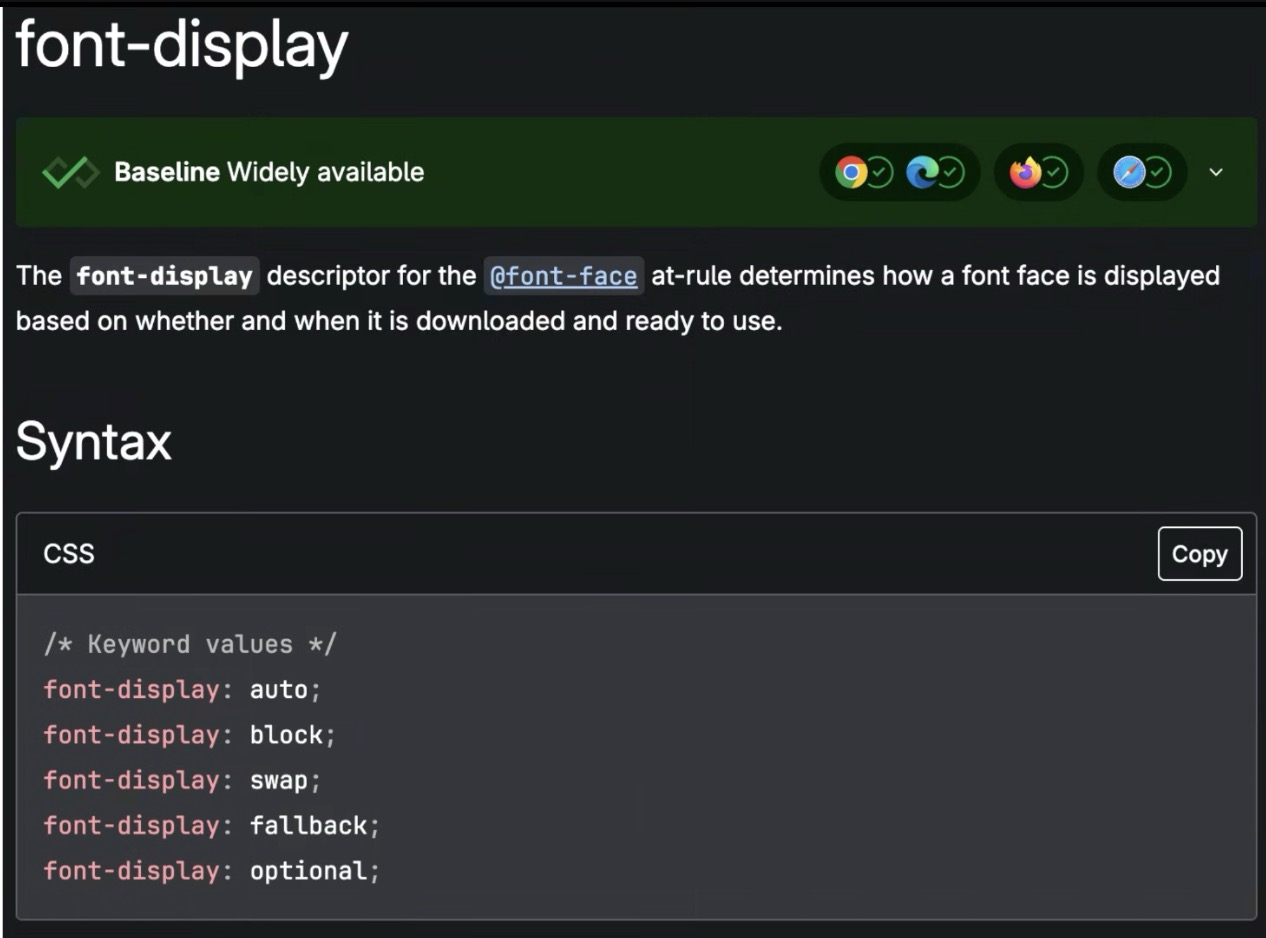Viewport: 1266px width, 938px height.
Task: Click the font-display page title
Action: pos(182,45)
